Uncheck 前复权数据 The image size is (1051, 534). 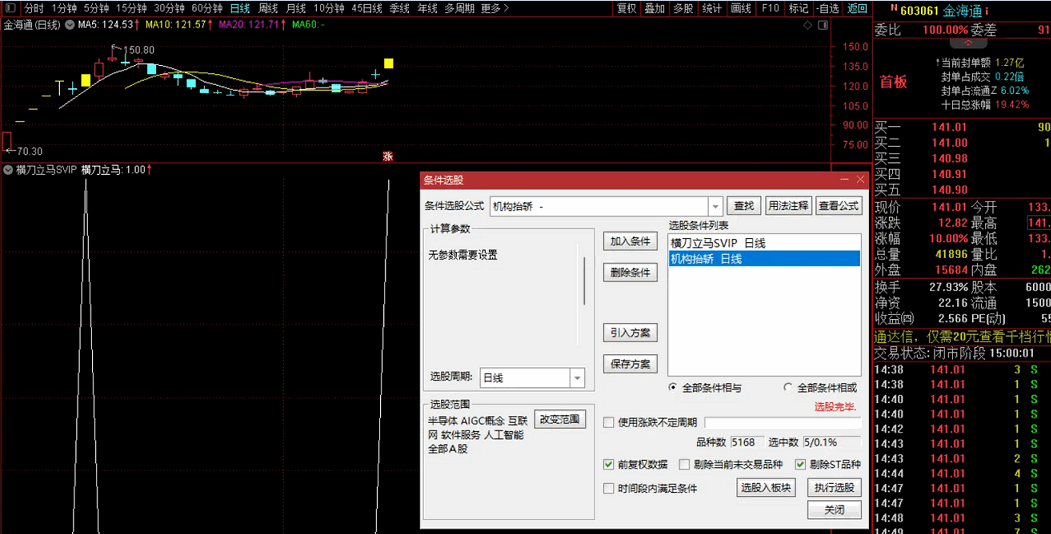pyautogui.click(x=609, y=464)
